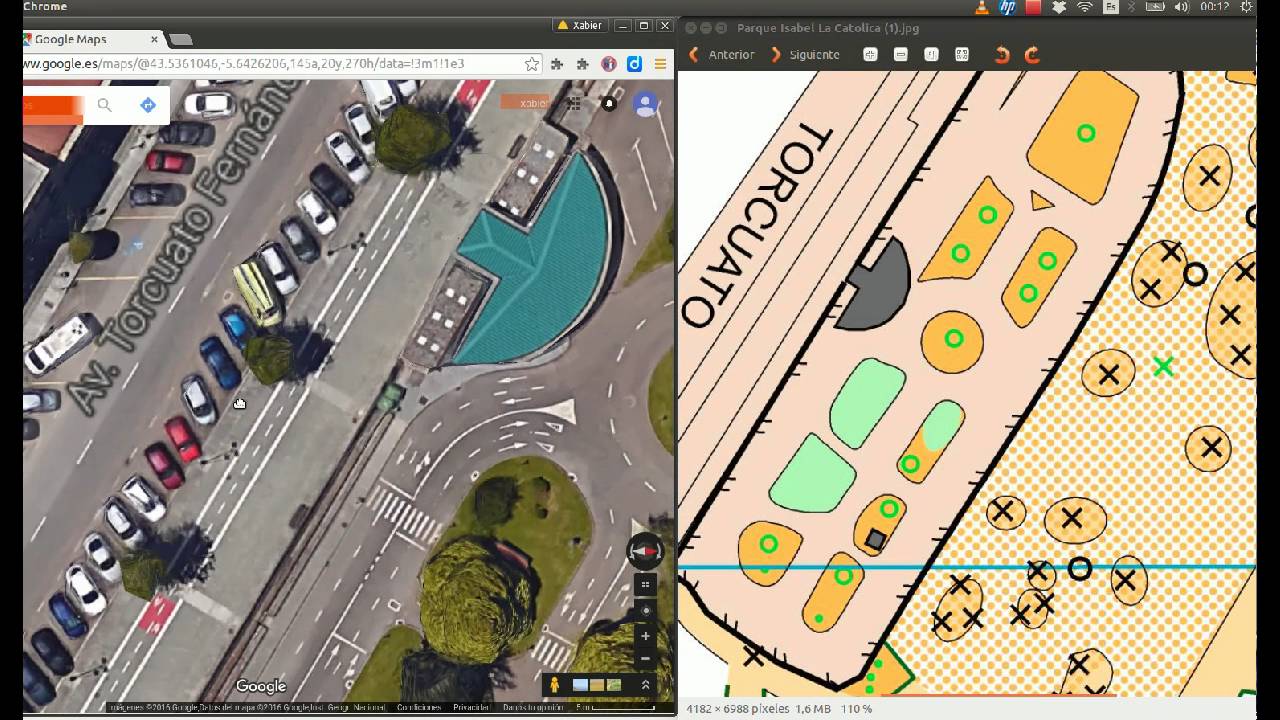The image size is (1280, 720).
Task: Rotate image clockwise
Action: tap(1032, 55)
